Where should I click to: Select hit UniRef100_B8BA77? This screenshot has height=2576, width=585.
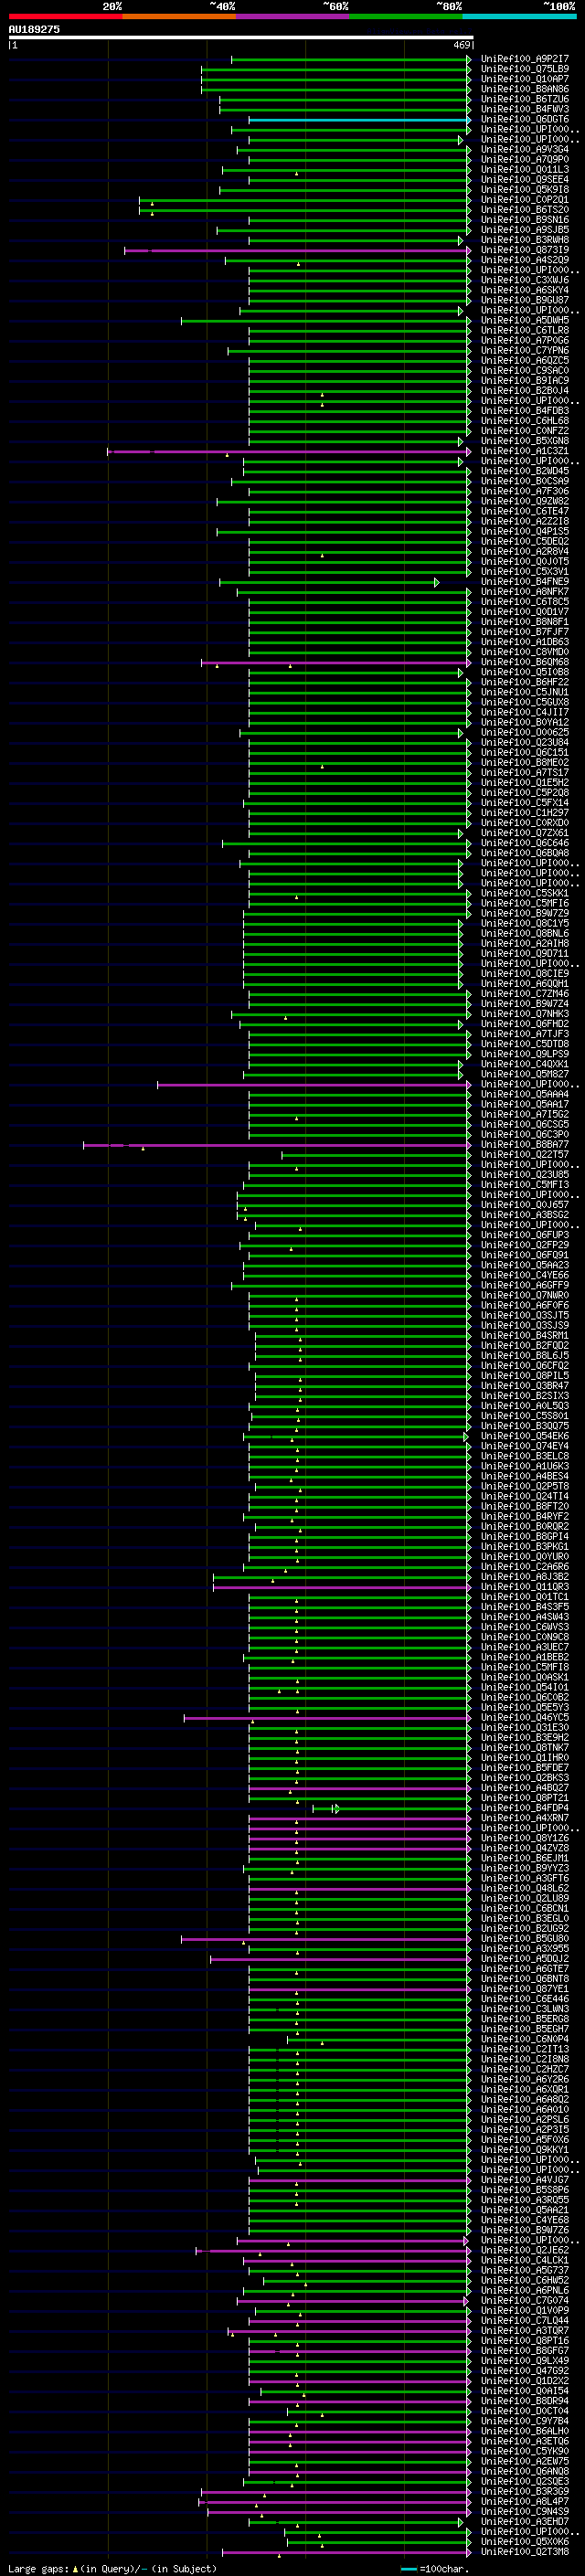click(x=525, y=1144)
